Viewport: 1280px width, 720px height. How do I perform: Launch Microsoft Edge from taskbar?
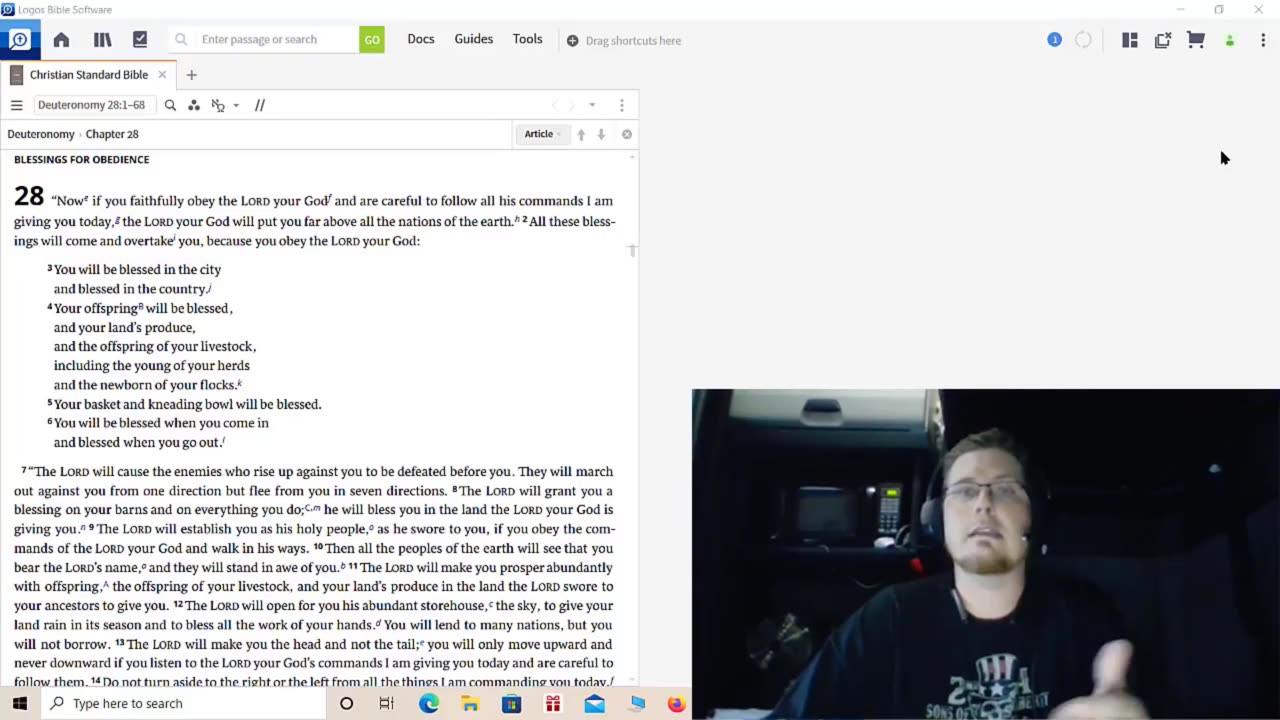coord(429,703)
